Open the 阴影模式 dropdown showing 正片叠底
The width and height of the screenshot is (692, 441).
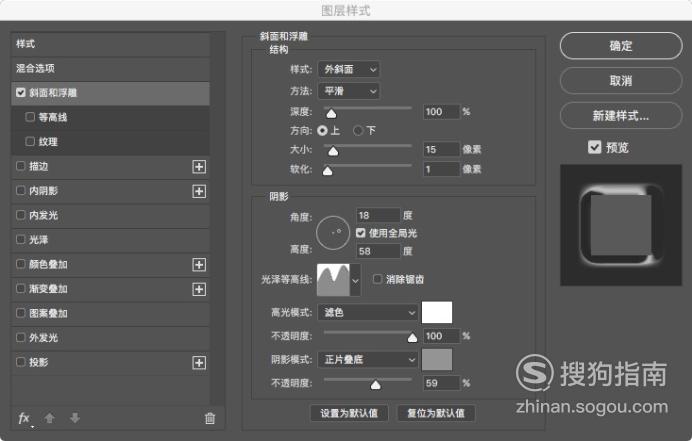coord(368,360)
